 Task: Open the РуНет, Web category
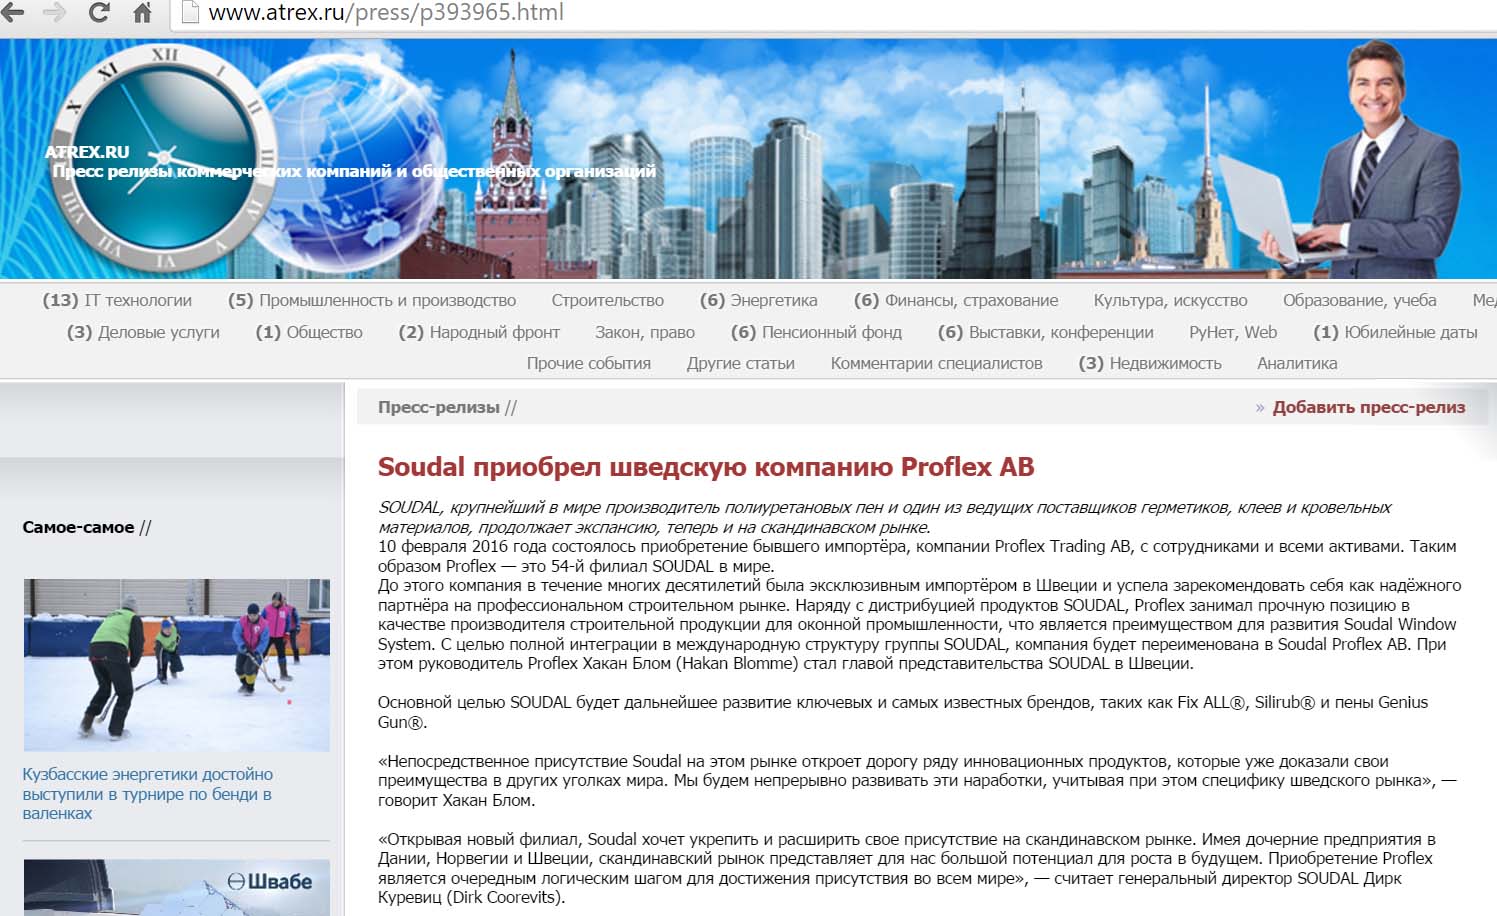pyautogui.click(x=1233, y=332)
